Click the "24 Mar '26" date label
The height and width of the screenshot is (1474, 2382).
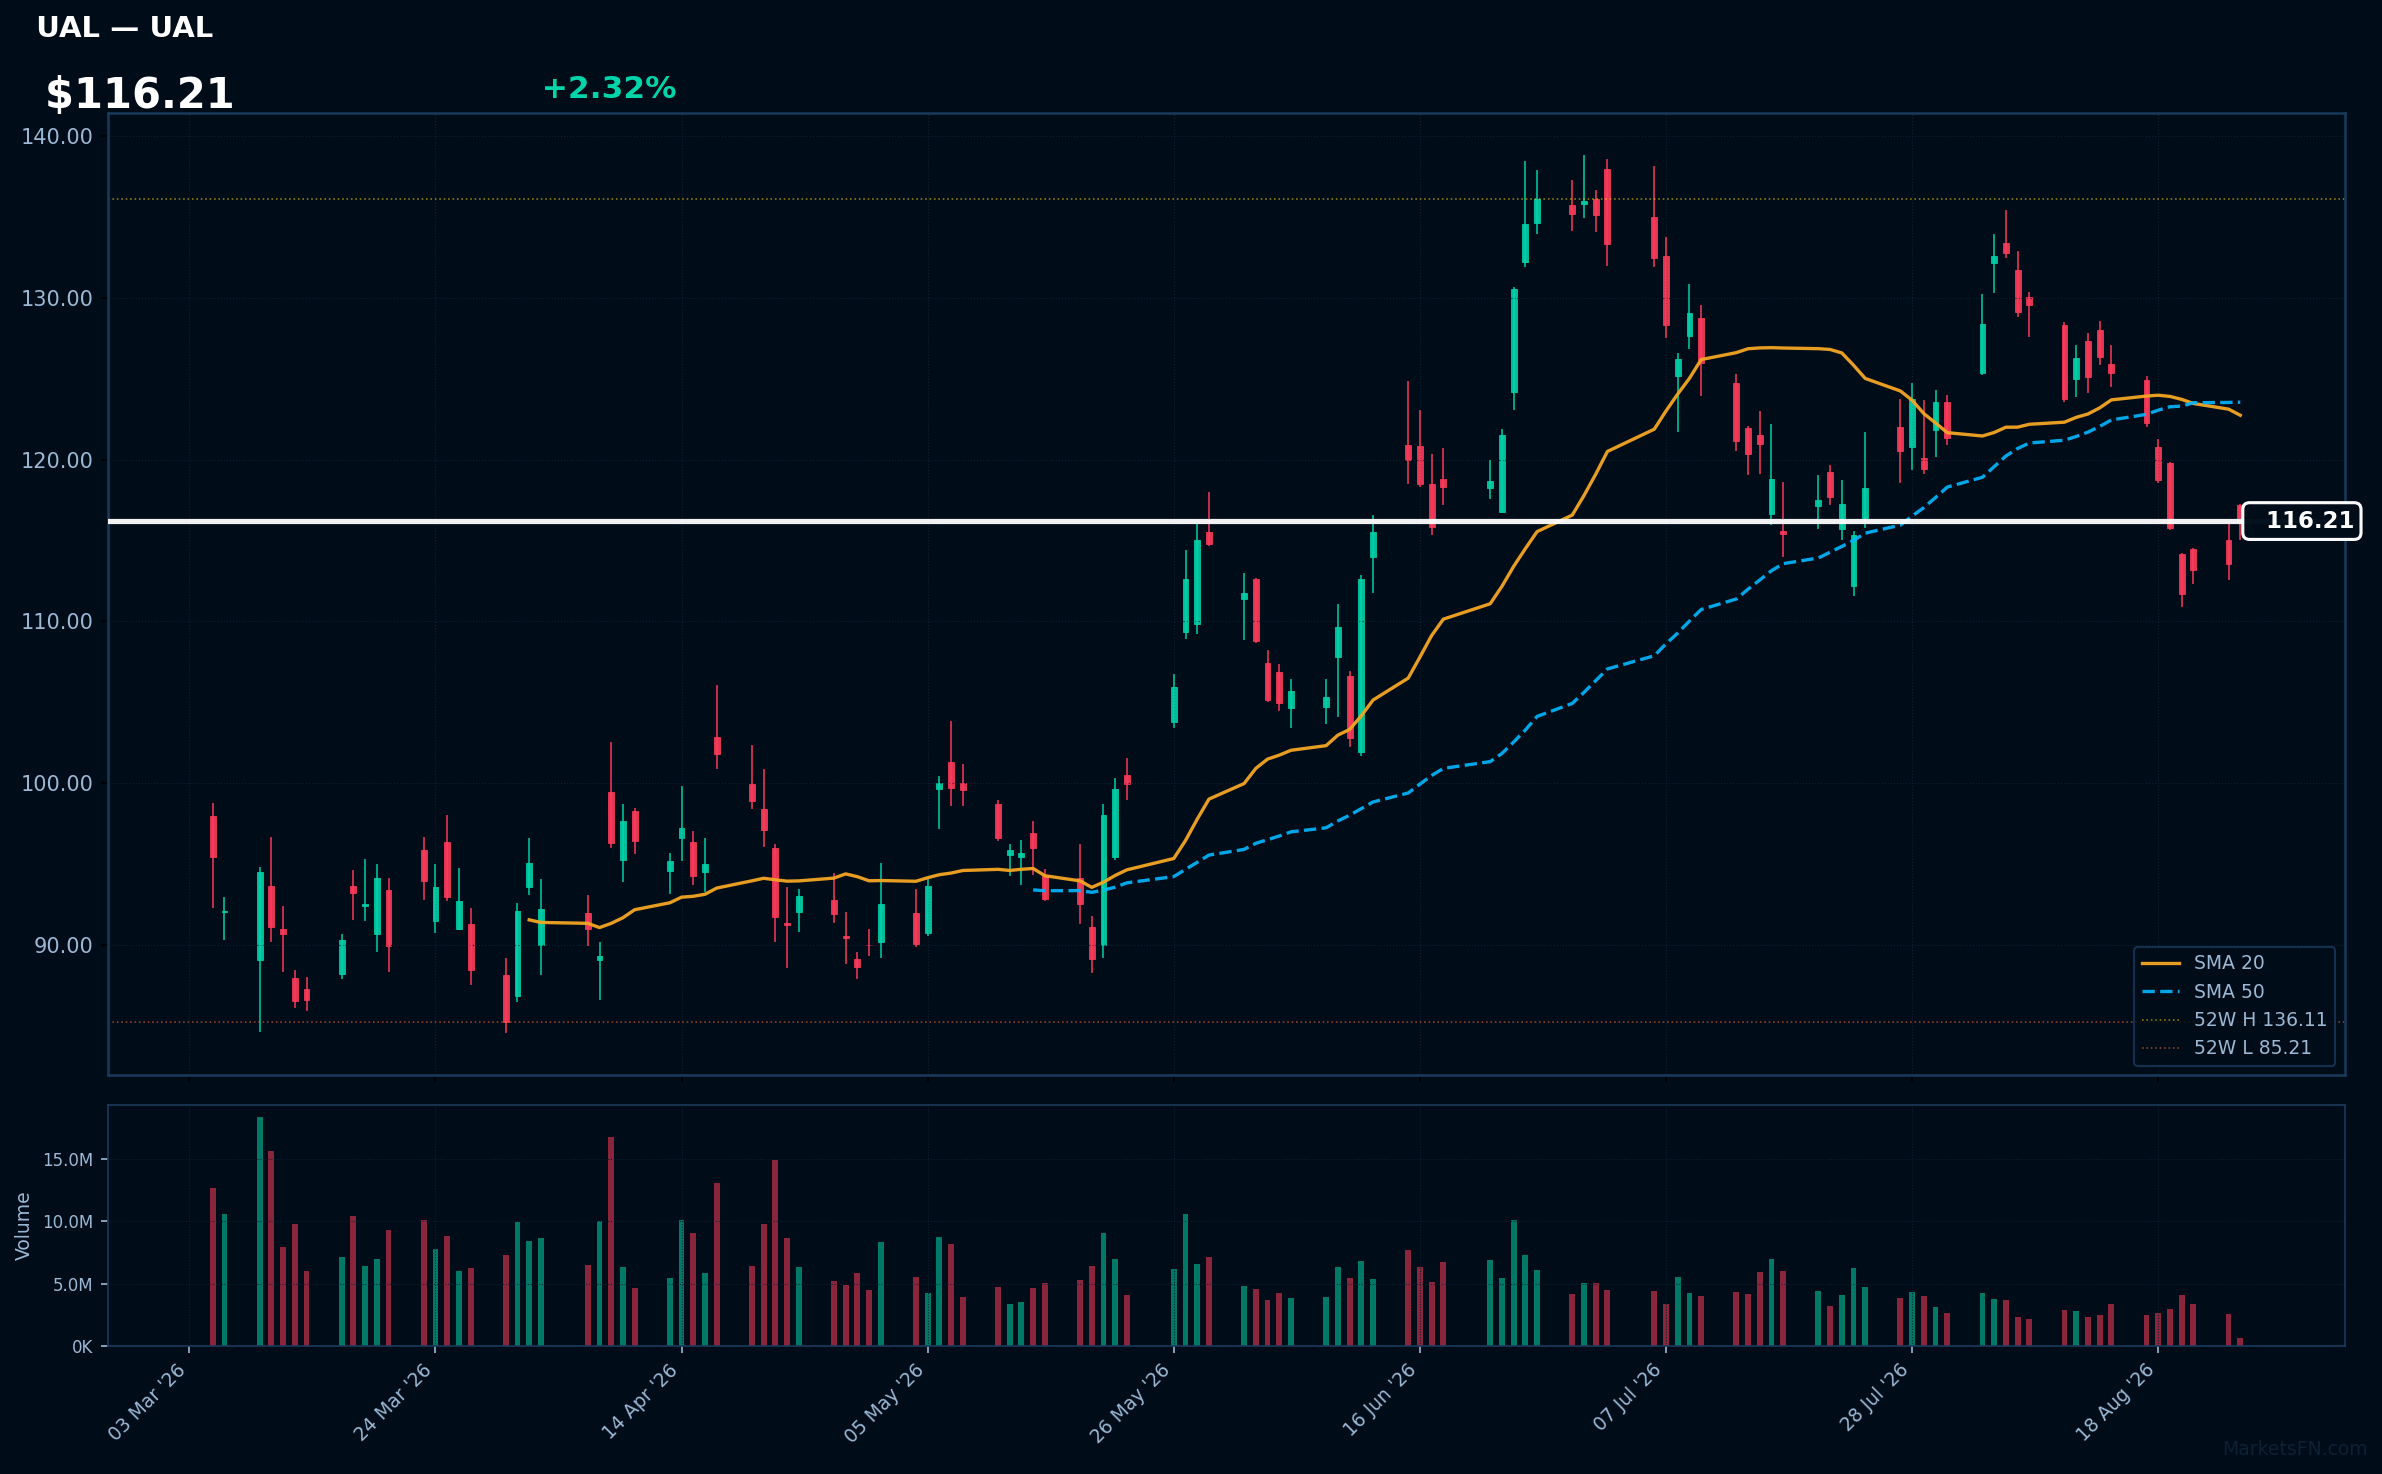click(x=393, y=1402)
